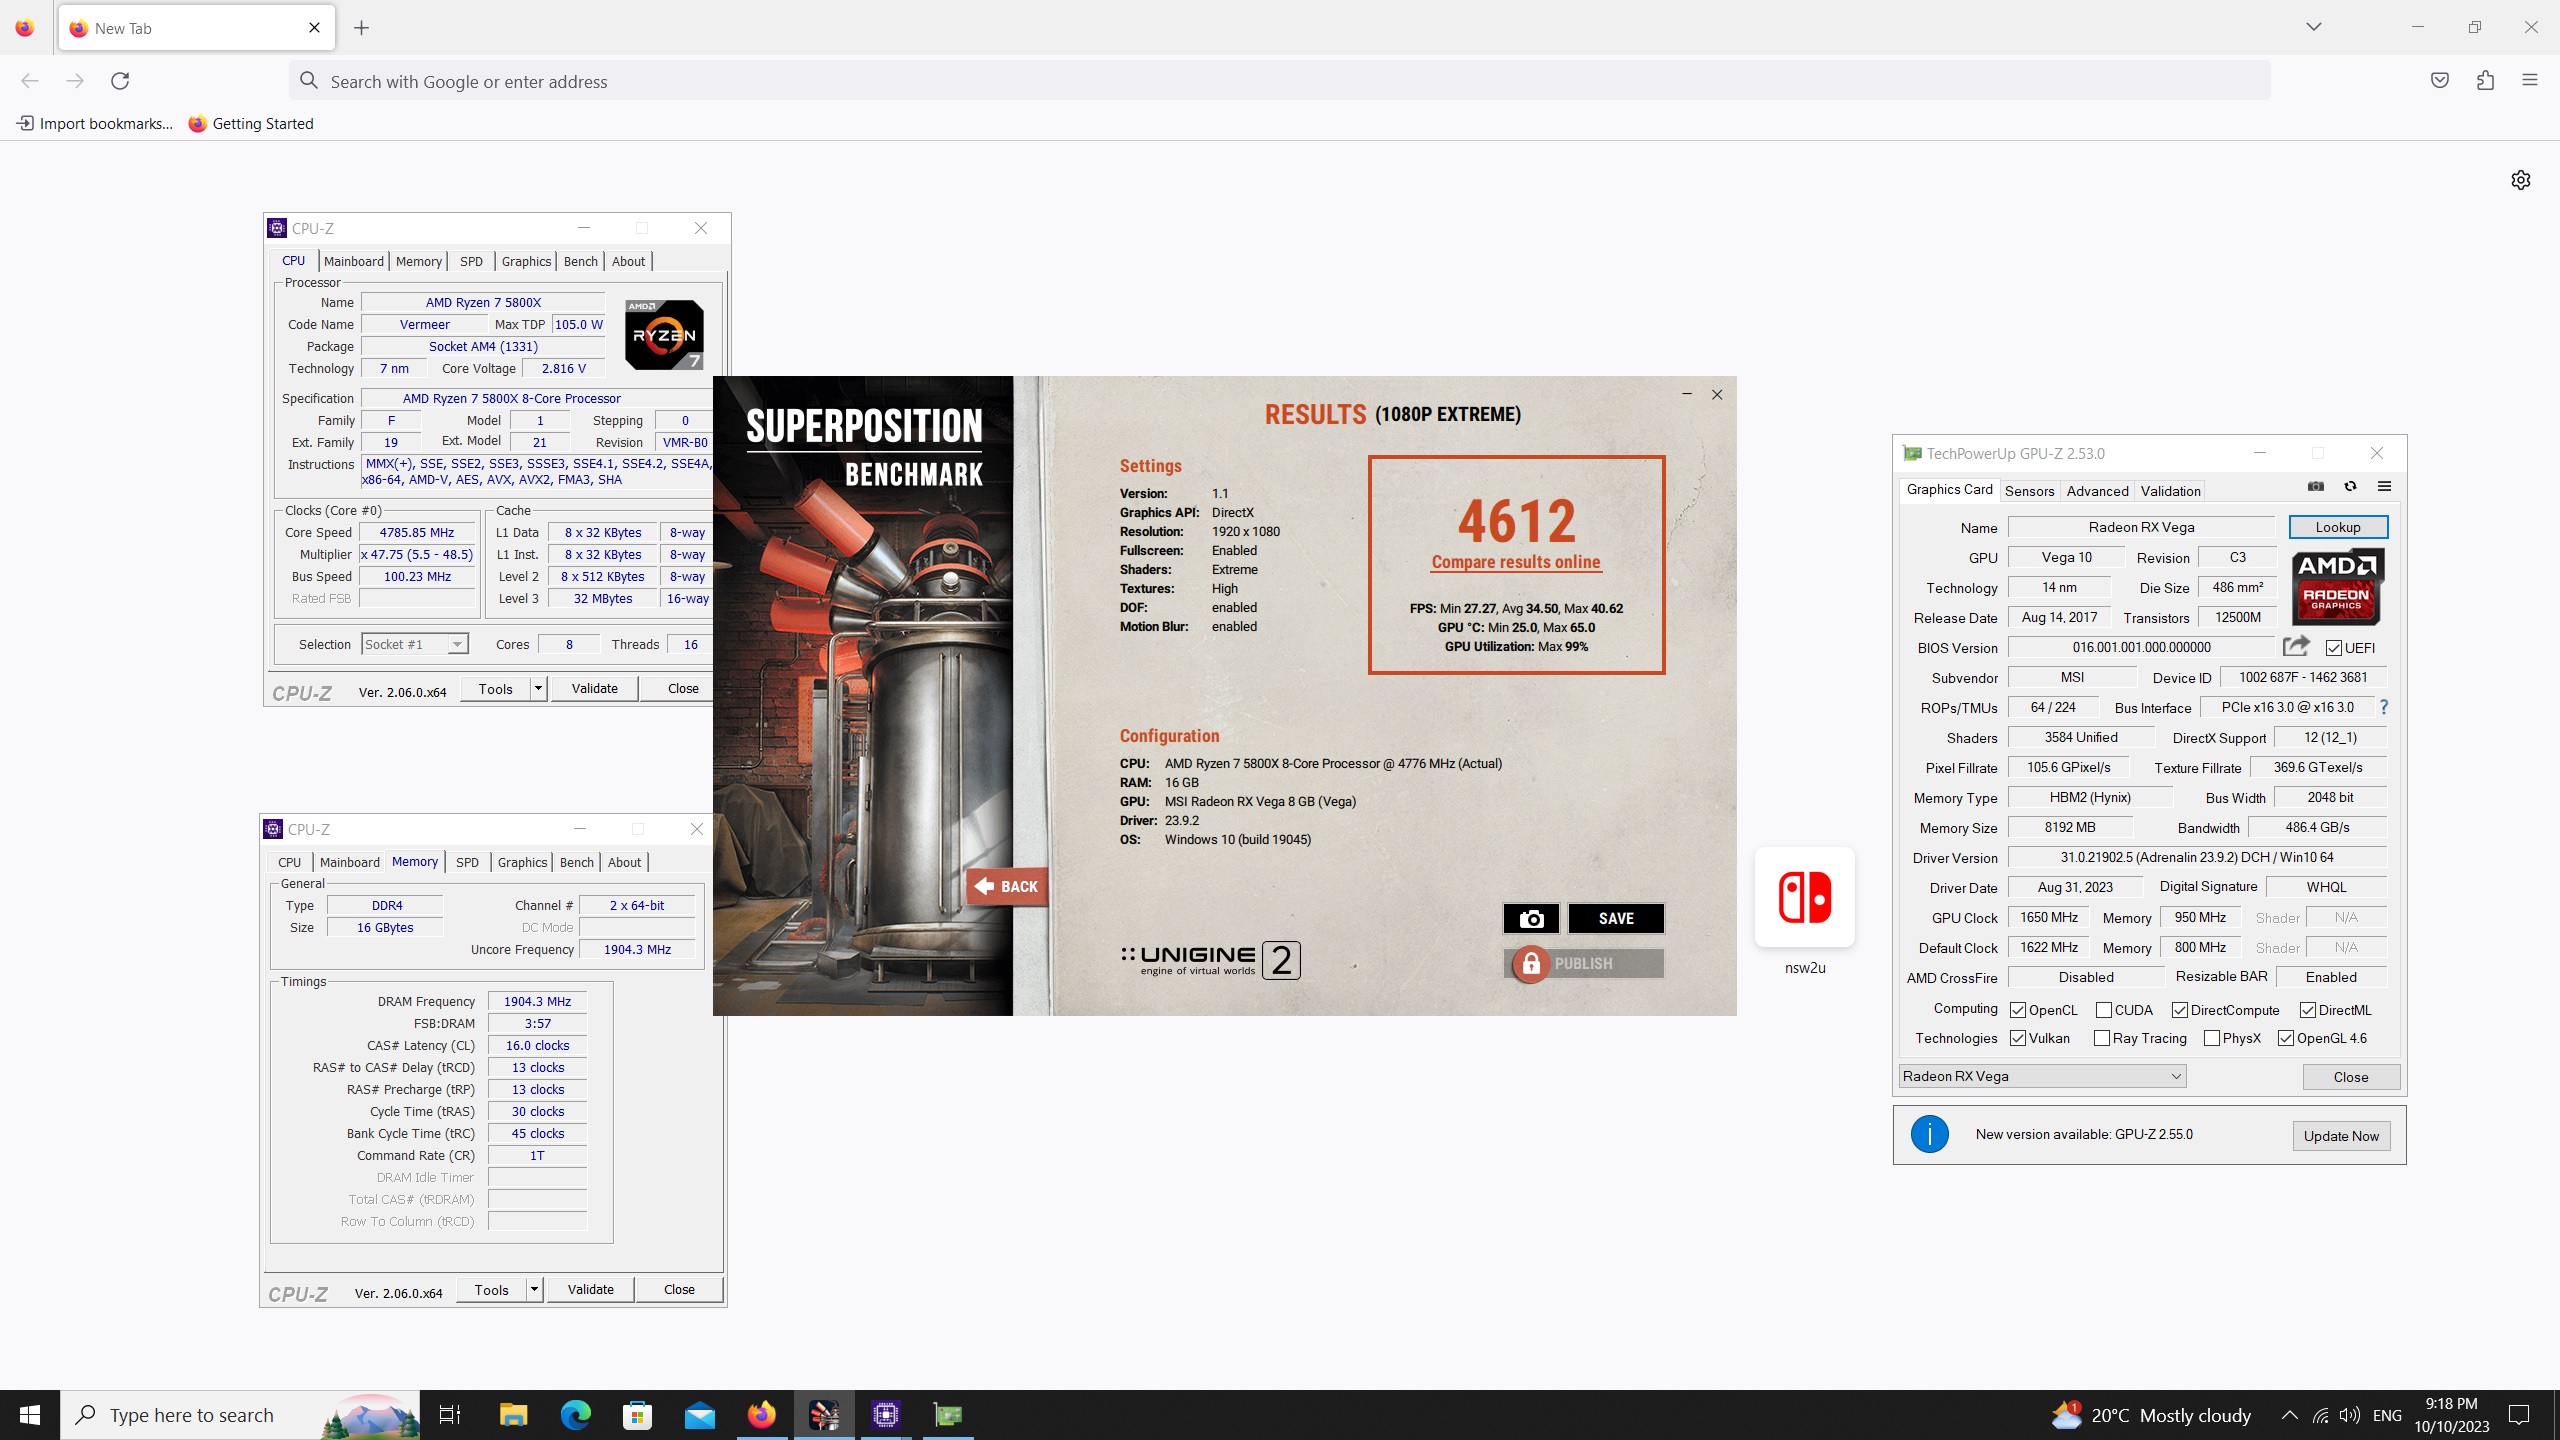This screenshot has height=1440, width=2560.
Task: Show hidden system tray icons
Action: pyautogui.click(x=2289, y=1415)
